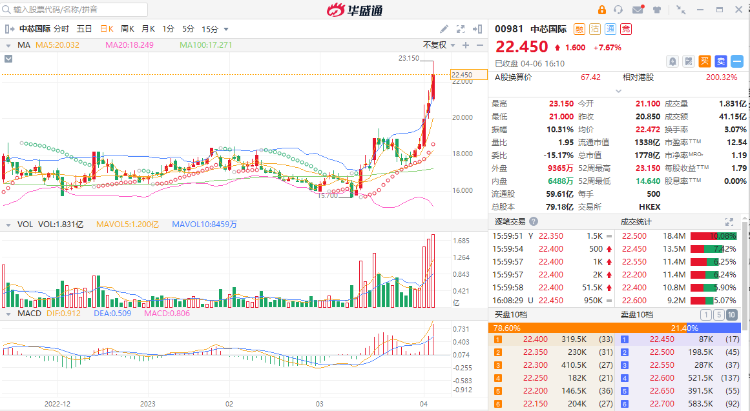Click the 成交统计 header label

(636, 222)
